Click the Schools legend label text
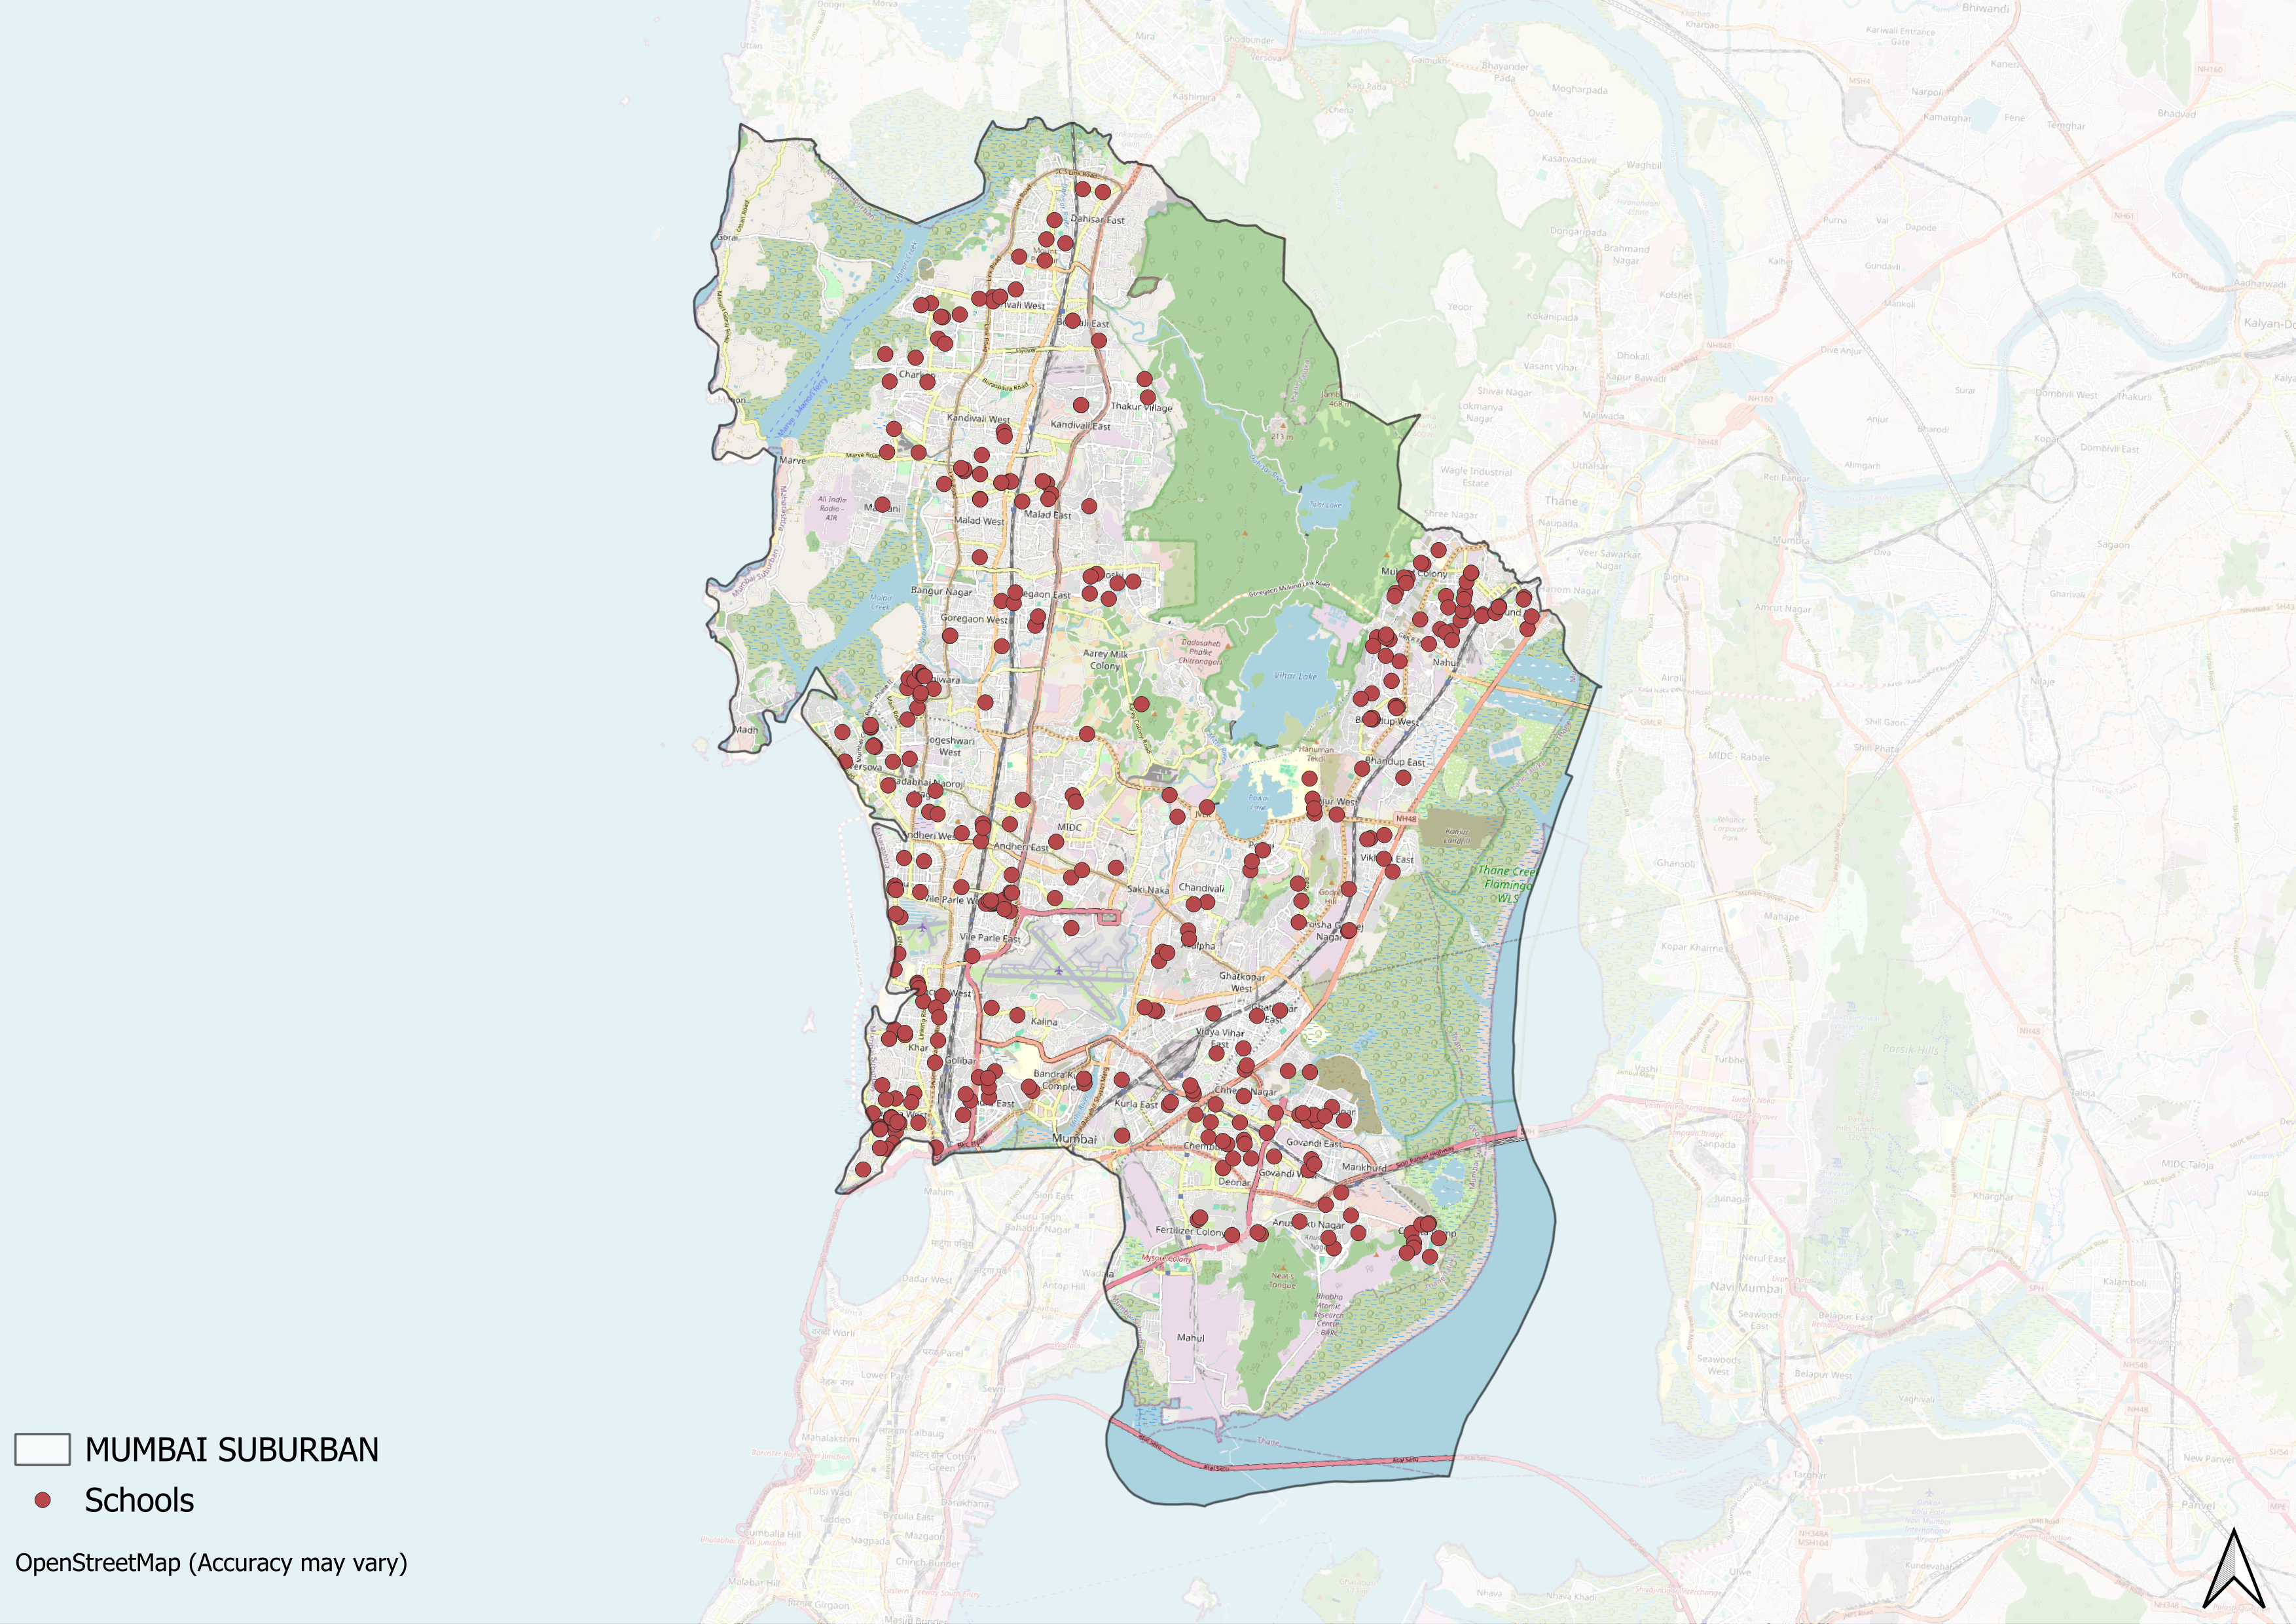This screenshot has width=2296, height=1624. (x=139, y=1500)
